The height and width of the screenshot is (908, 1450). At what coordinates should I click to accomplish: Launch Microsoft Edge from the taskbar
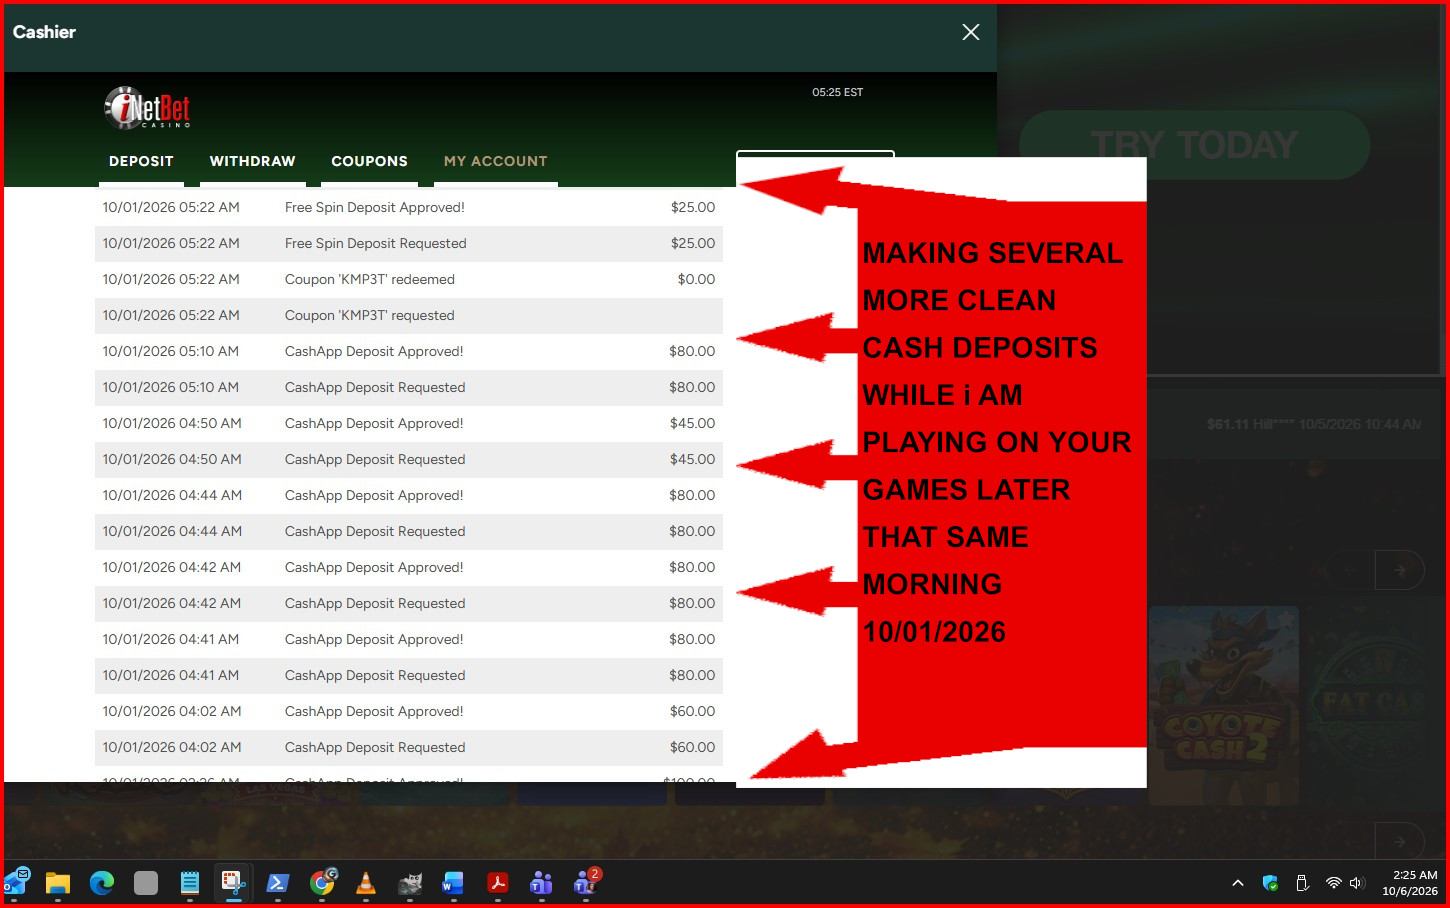click(x=102, y=883)
